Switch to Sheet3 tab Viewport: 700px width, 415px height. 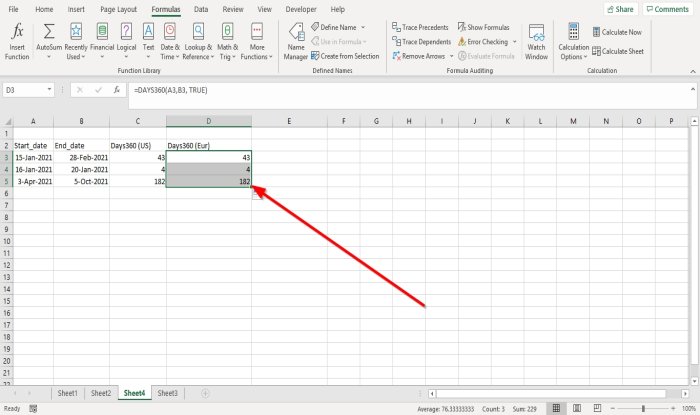(x=167, y=393)
